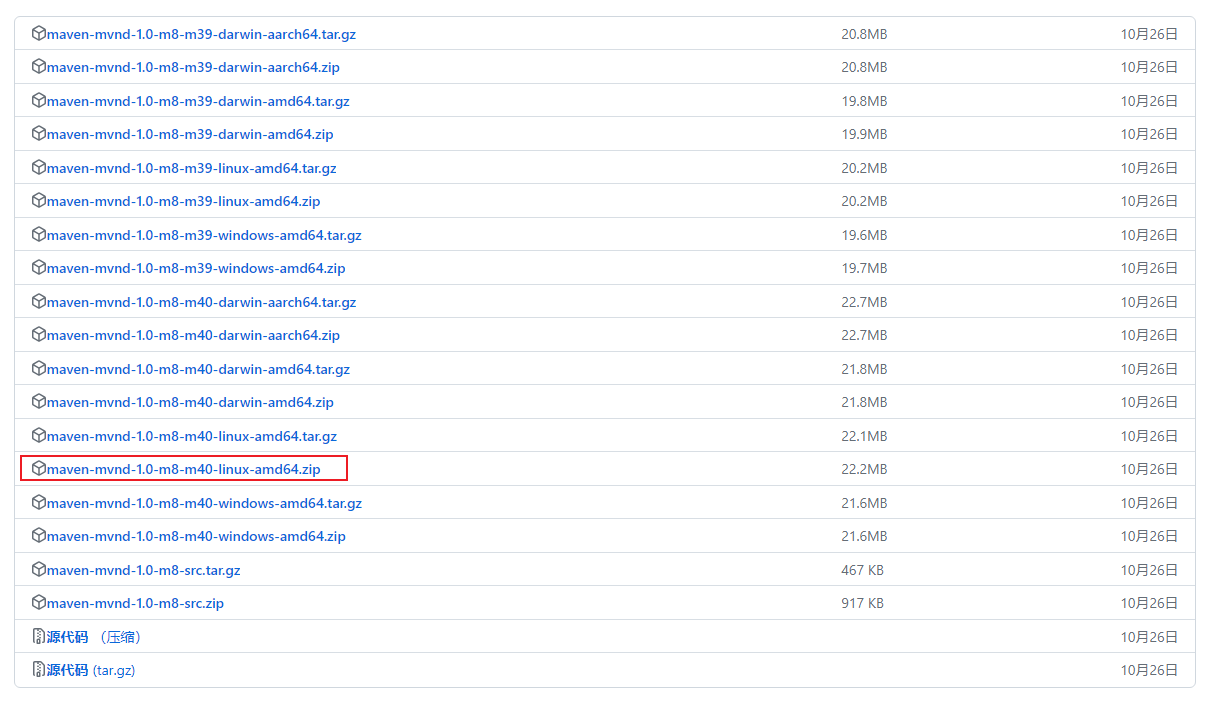Click package icon beside m40-linux-amd64.zip

coord(39,469)
